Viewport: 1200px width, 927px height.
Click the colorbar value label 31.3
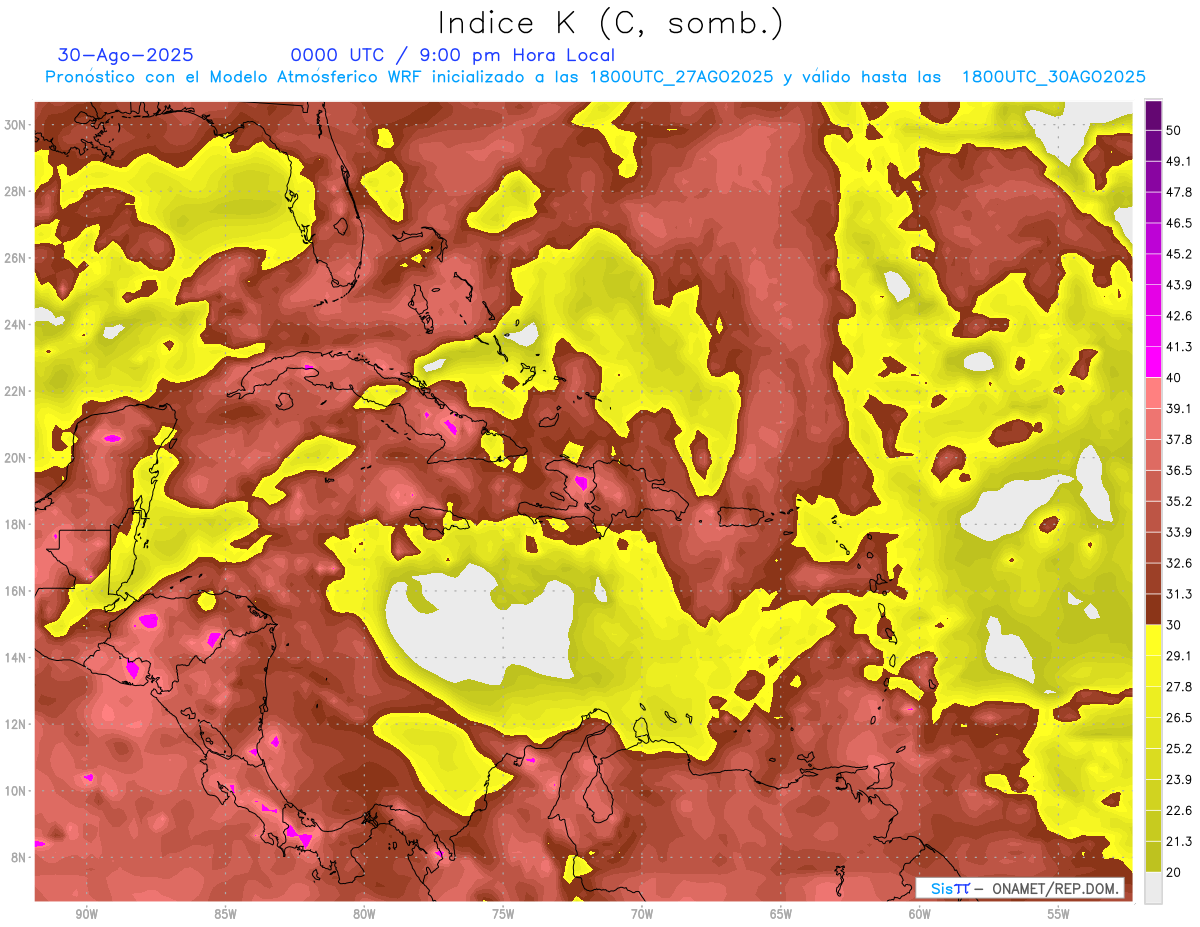pyautogui.click(x=1179, y=594)
